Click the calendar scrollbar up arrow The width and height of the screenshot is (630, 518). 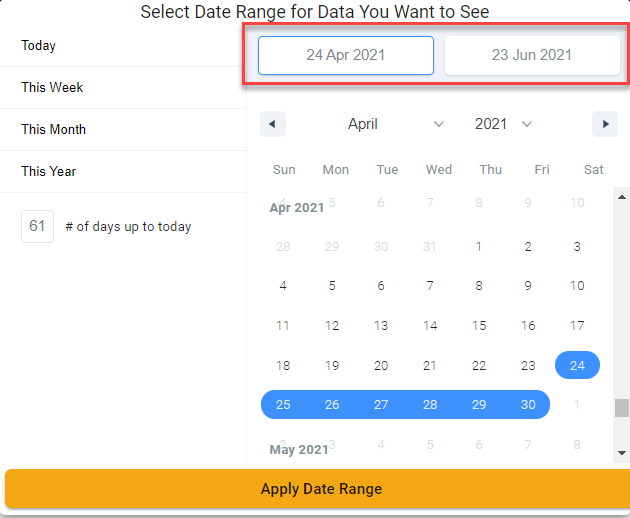click(x=622, y=197)
